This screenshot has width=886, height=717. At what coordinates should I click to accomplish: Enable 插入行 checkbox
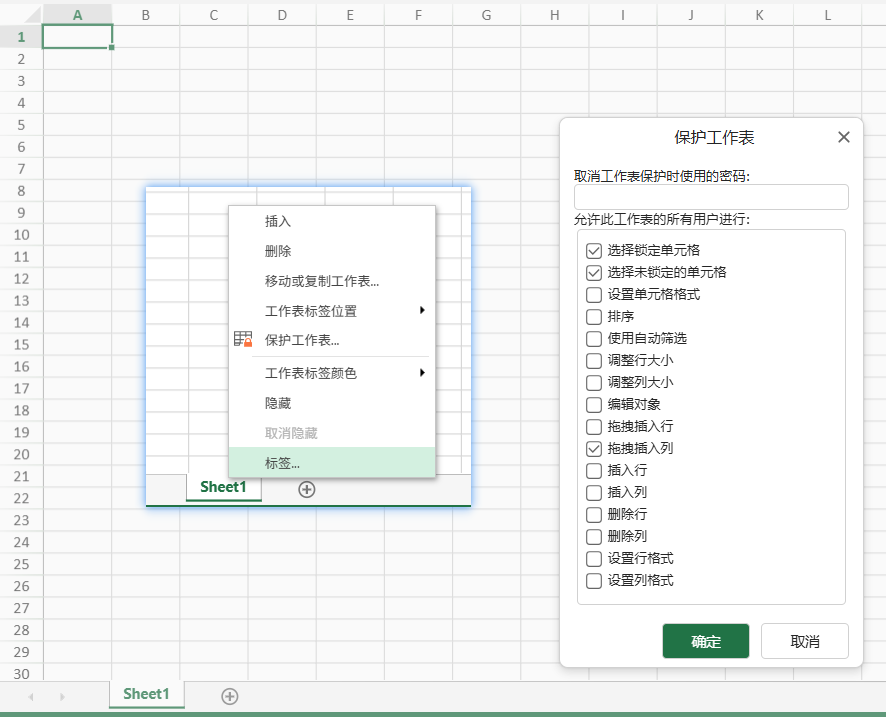click(x=594, y=471)
